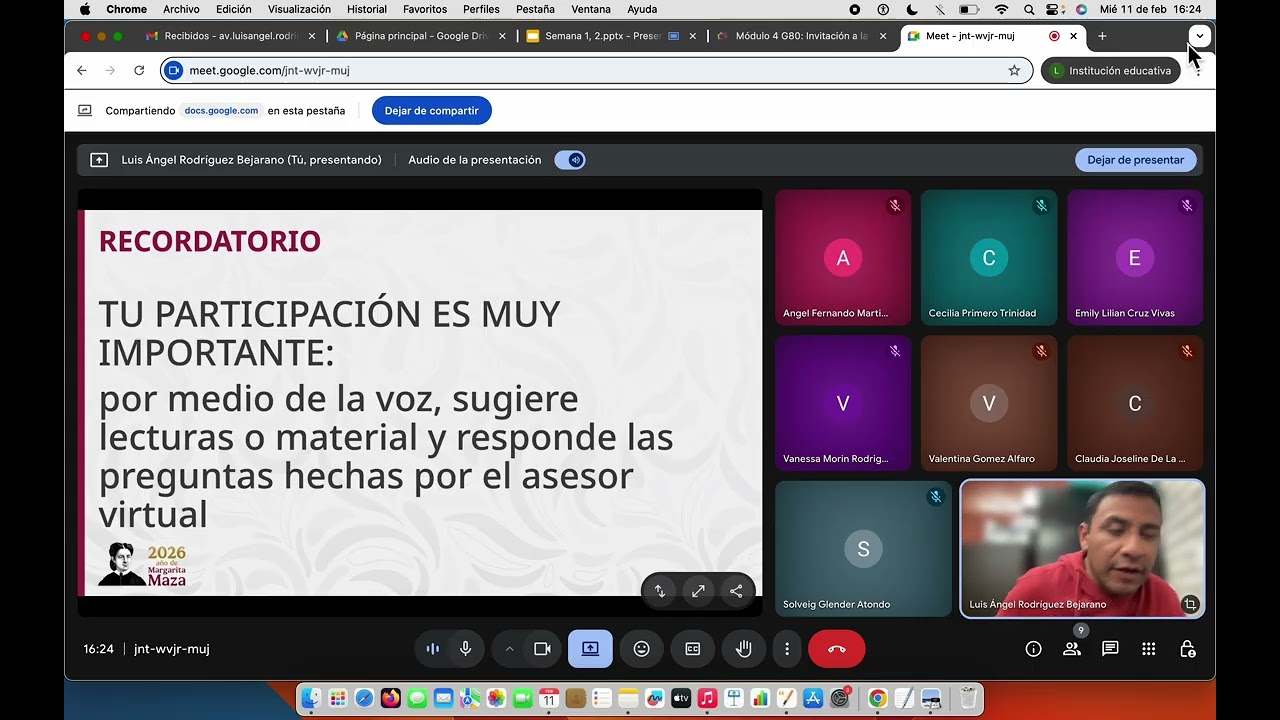This screenshot has width=1280, height=720.
Task: Select Claudia Joseline participant tile
Action: [1135, 403]
